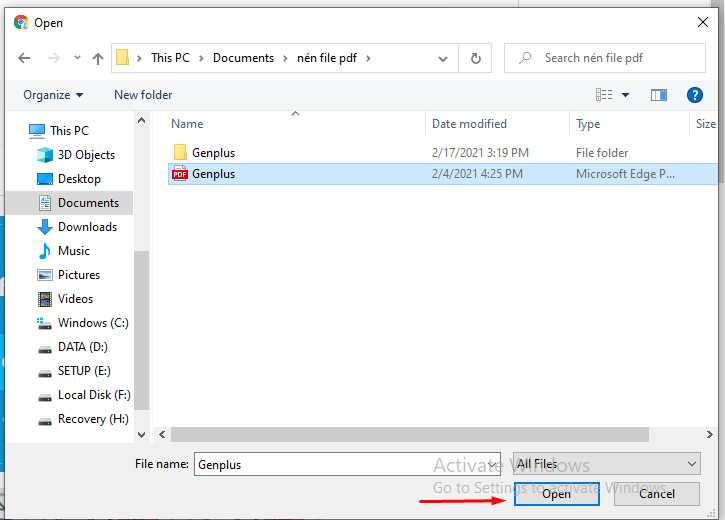
Task: Select This PC in navigation tree
Action: (69, 131)
